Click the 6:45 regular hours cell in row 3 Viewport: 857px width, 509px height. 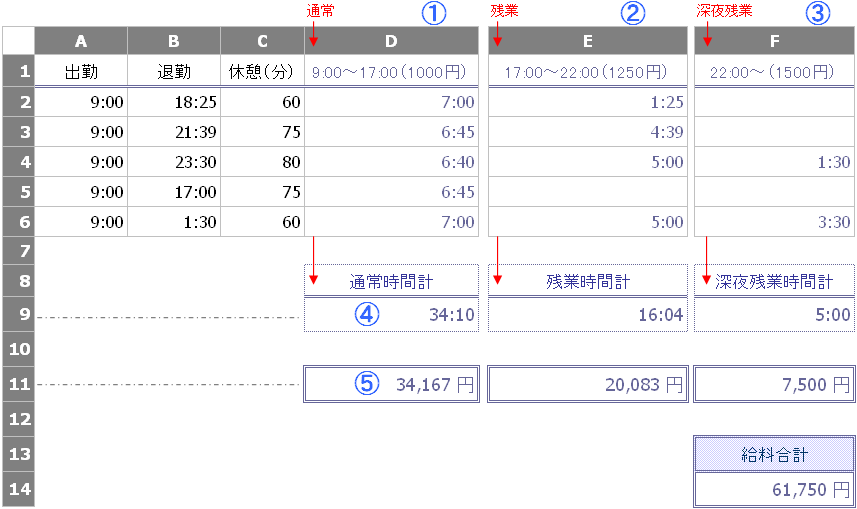(391, 132)
